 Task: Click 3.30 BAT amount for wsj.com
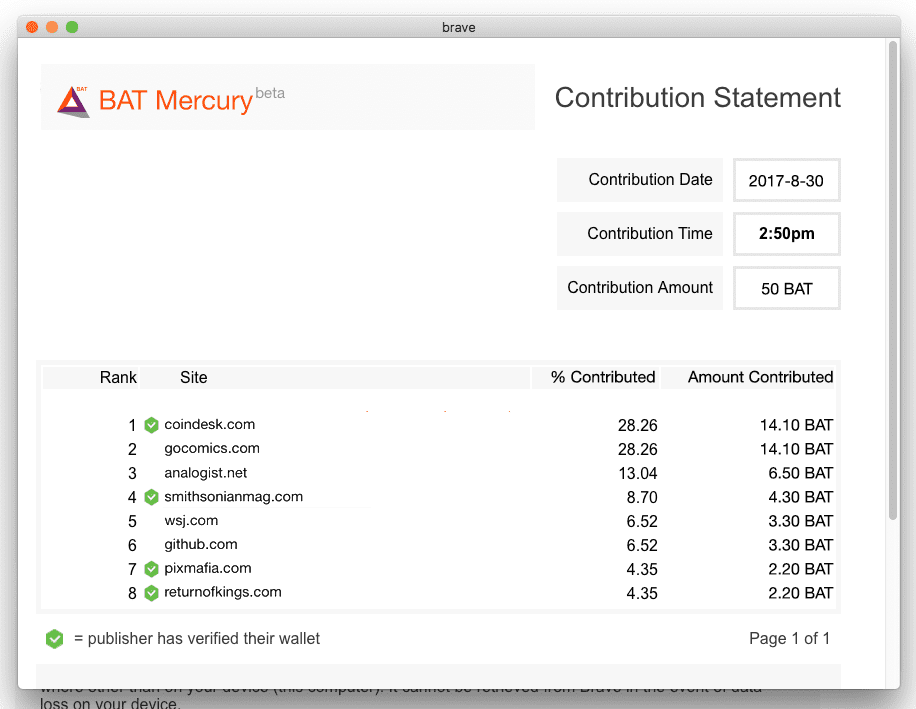(x=800, y=521)
